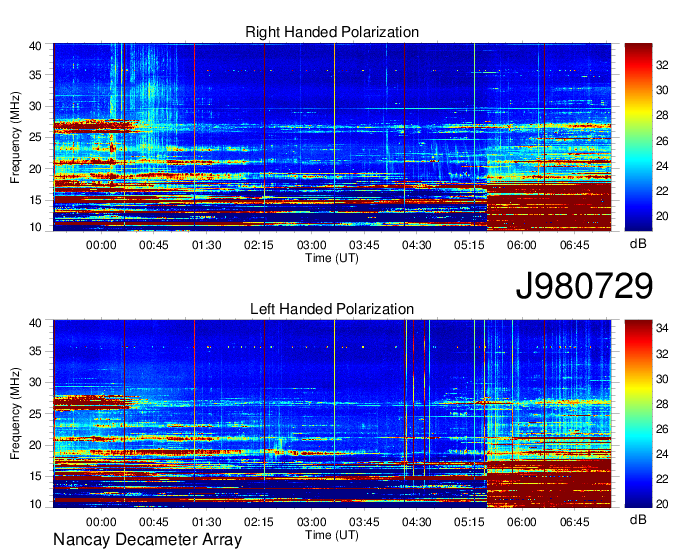Image resolution: width=680 pixels, height=552 pixels.
Task: Click the 06:45 time tick under top plot
Action: [x=574, y=245]
